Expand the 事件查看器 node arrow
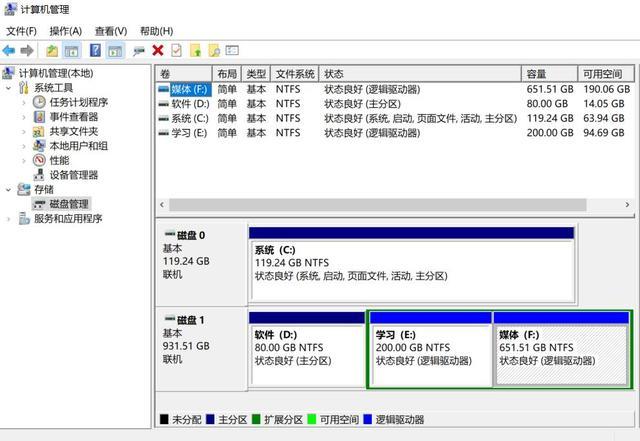Screen dimensions: 640x441 24,117
